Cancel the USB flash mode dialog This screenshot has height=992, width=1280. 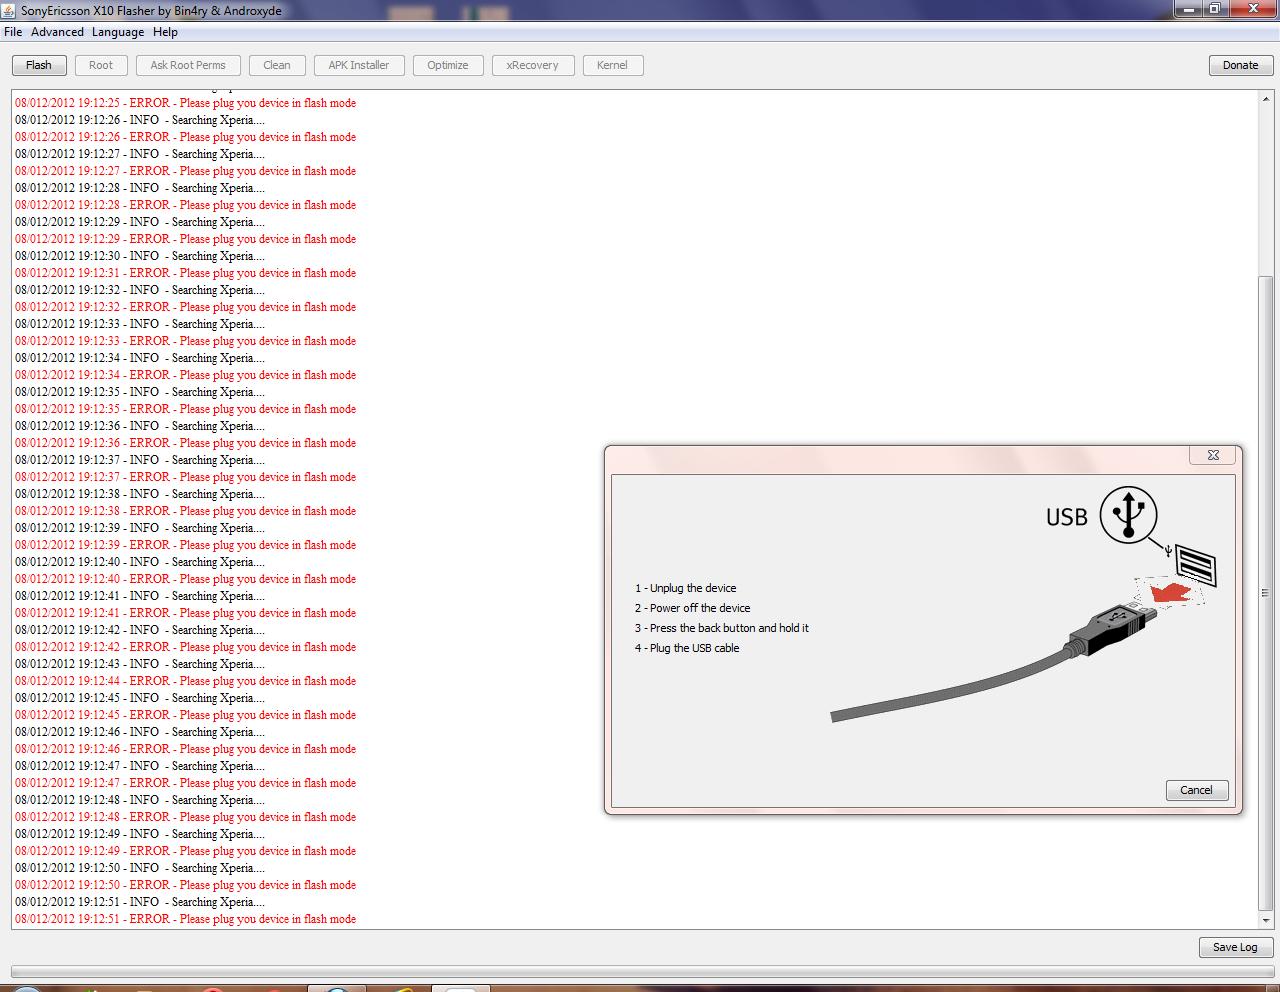(x=1196, y=790)
